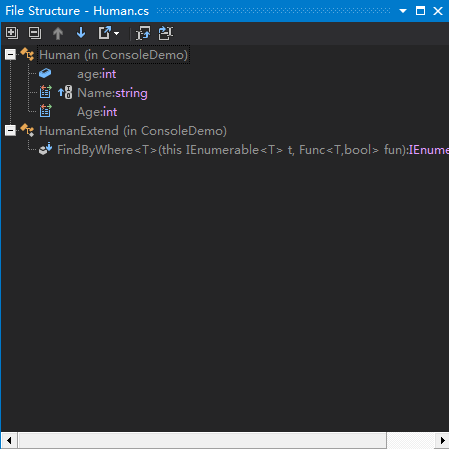Click the Expand All toolbar icon

pyautogui.click(x=12, y=33)
